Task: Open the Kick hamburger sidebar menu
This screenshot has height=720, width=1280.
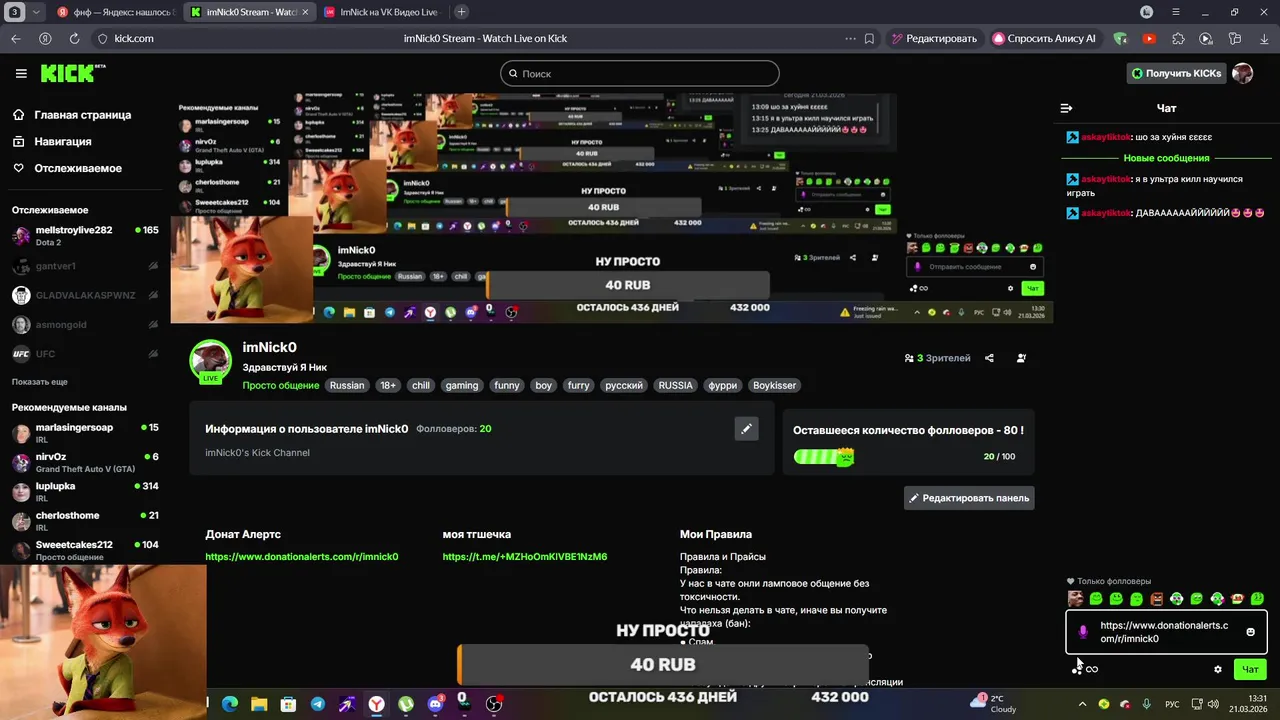Action: point(21,73)
